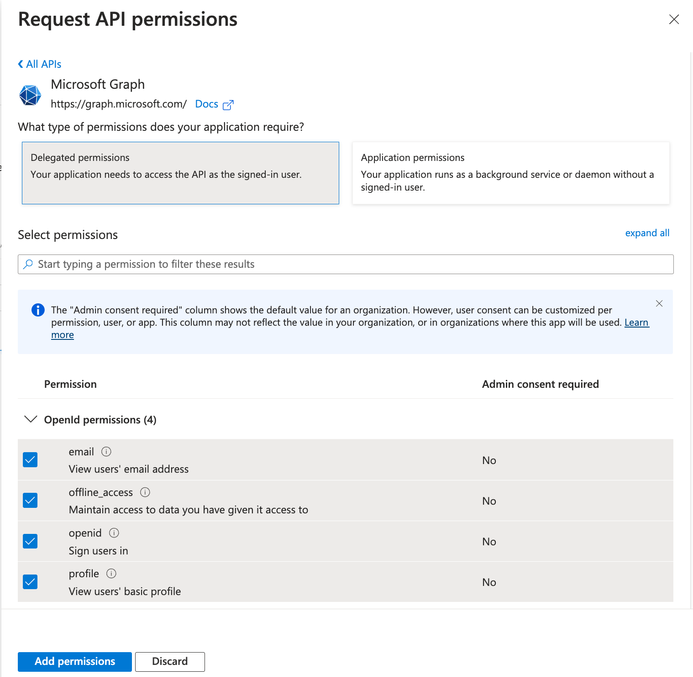
Task: Click the info icon next to openid
Action: coord(114,533)
